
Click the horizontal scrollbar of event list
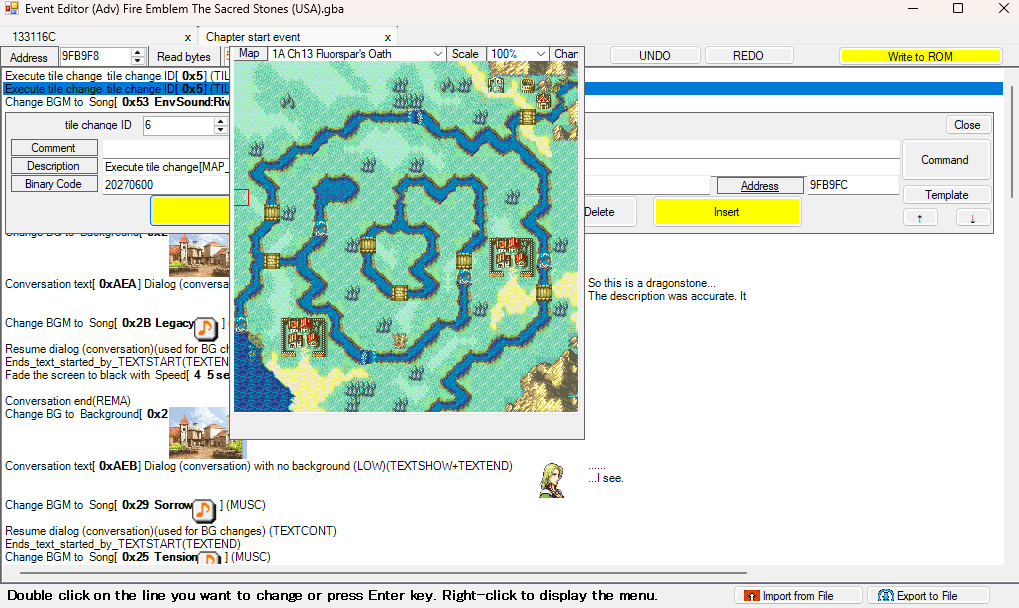[x=383, y=573]
